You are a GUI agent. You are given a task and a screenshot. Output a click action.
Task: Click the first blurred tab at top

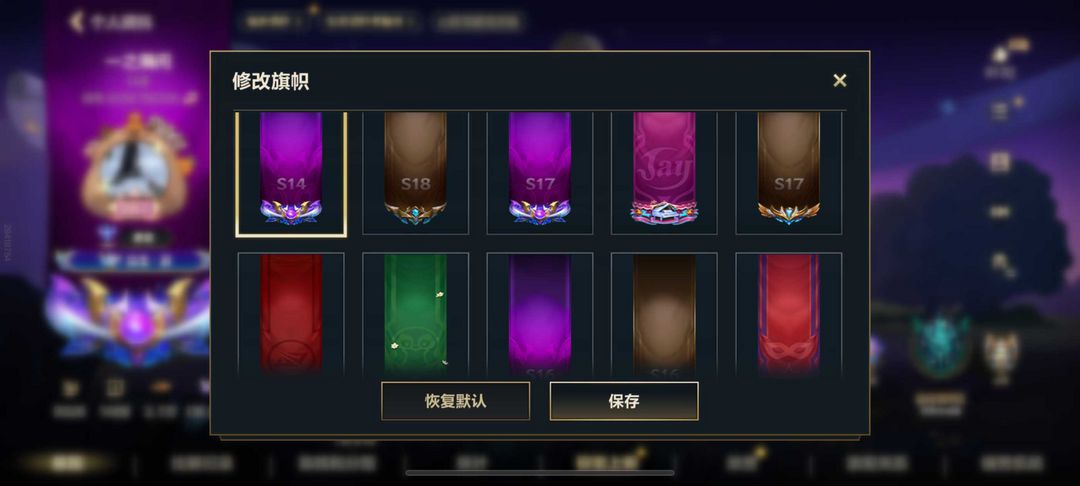pyautogui.click(x=274, y=21)
